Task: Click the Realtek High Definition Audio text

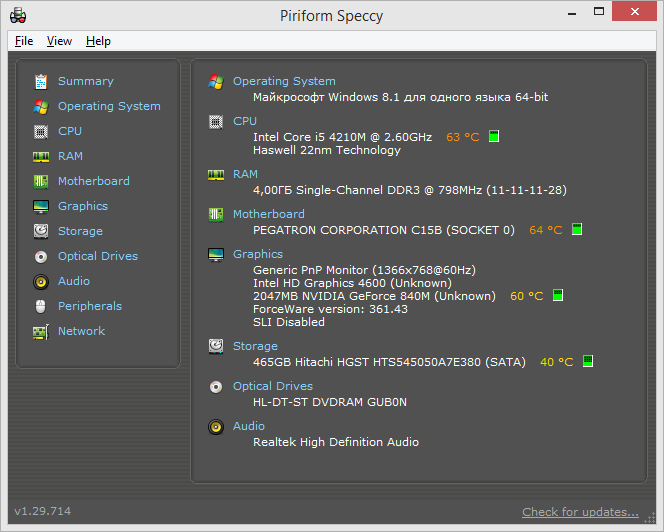Action: click(x=336, y=442)
